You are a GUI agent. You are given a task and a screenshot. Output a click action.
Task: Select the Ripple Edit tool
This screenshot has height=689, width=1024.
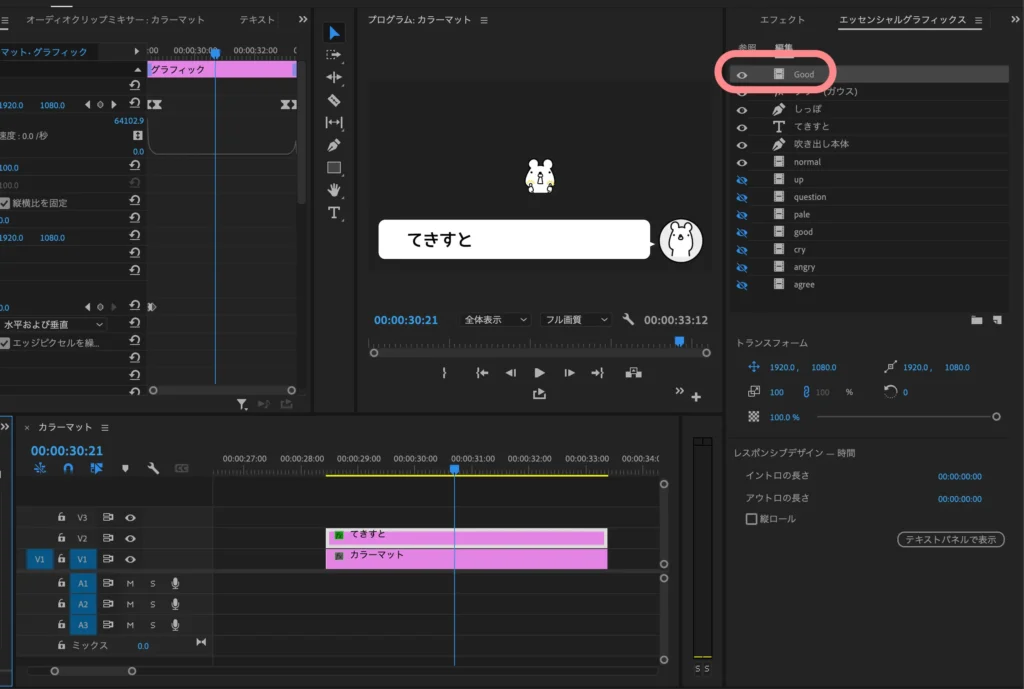click(334, 77)
